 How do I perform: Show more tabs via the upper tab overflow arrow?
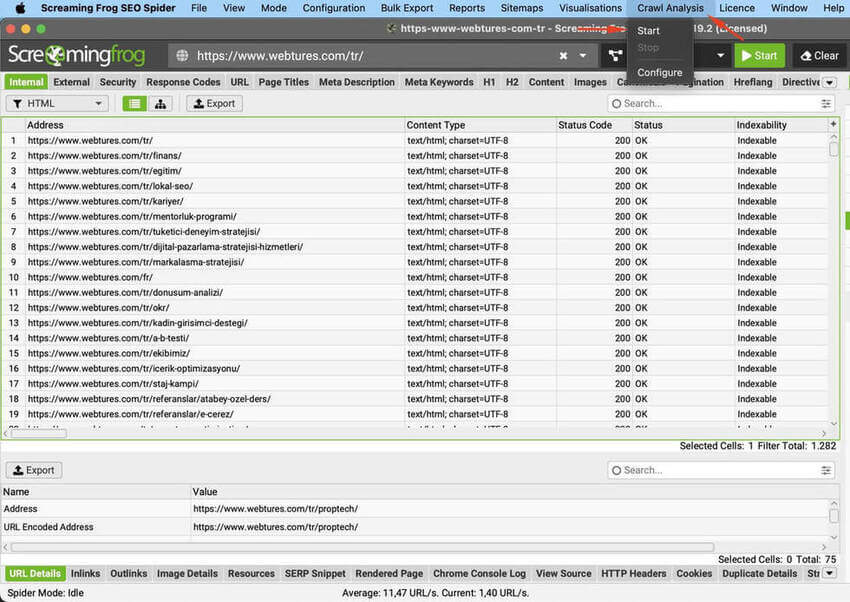coord(829,82)
